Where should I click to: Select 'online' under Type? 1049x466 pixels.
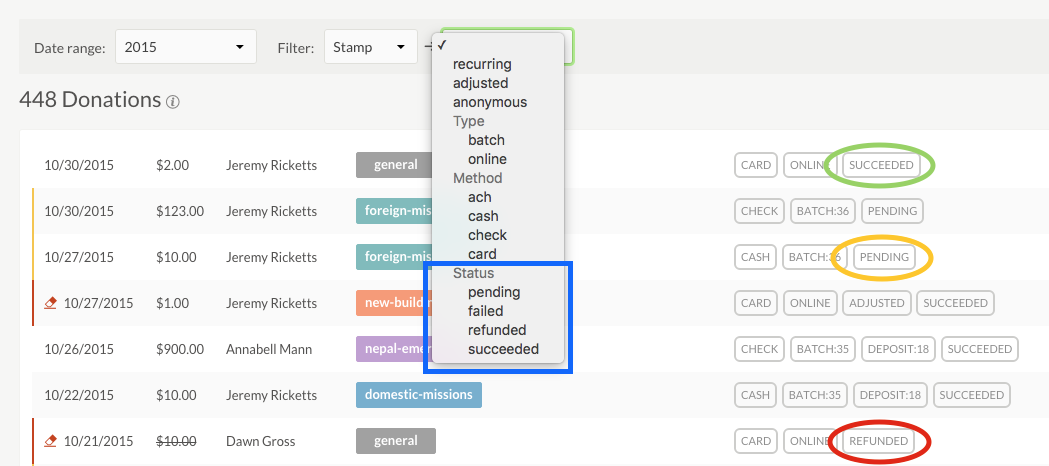(x=487, y=159)
